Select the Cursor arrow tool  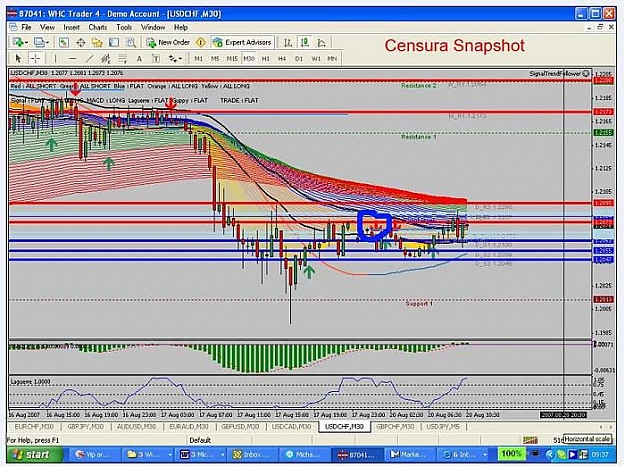coord(18,59)
